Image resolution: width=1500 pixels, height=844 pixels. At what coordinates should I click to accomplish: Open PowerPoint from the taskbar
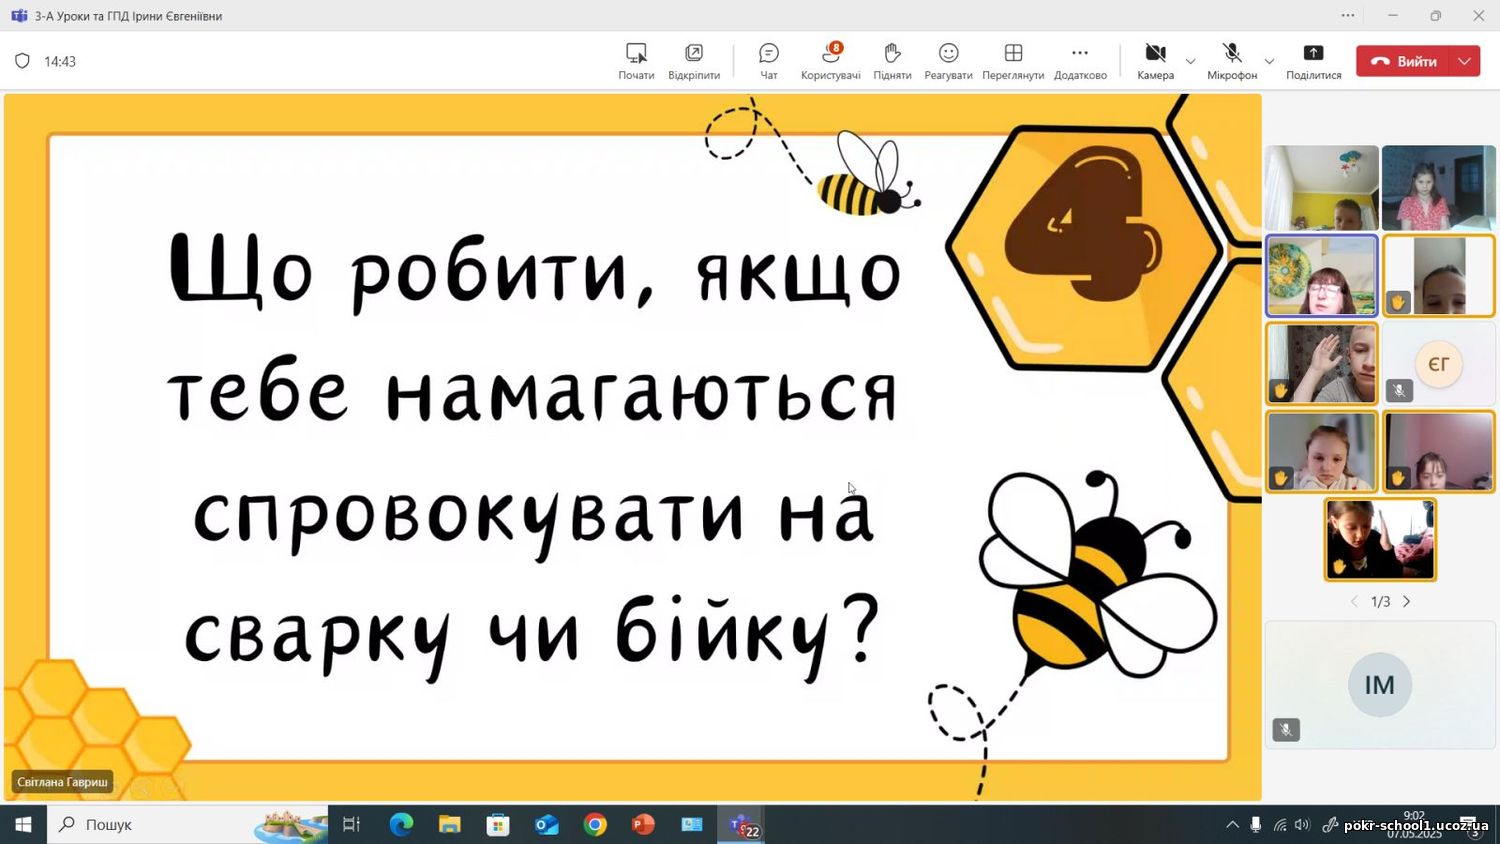pyautogui.click(x=643, y=824)
